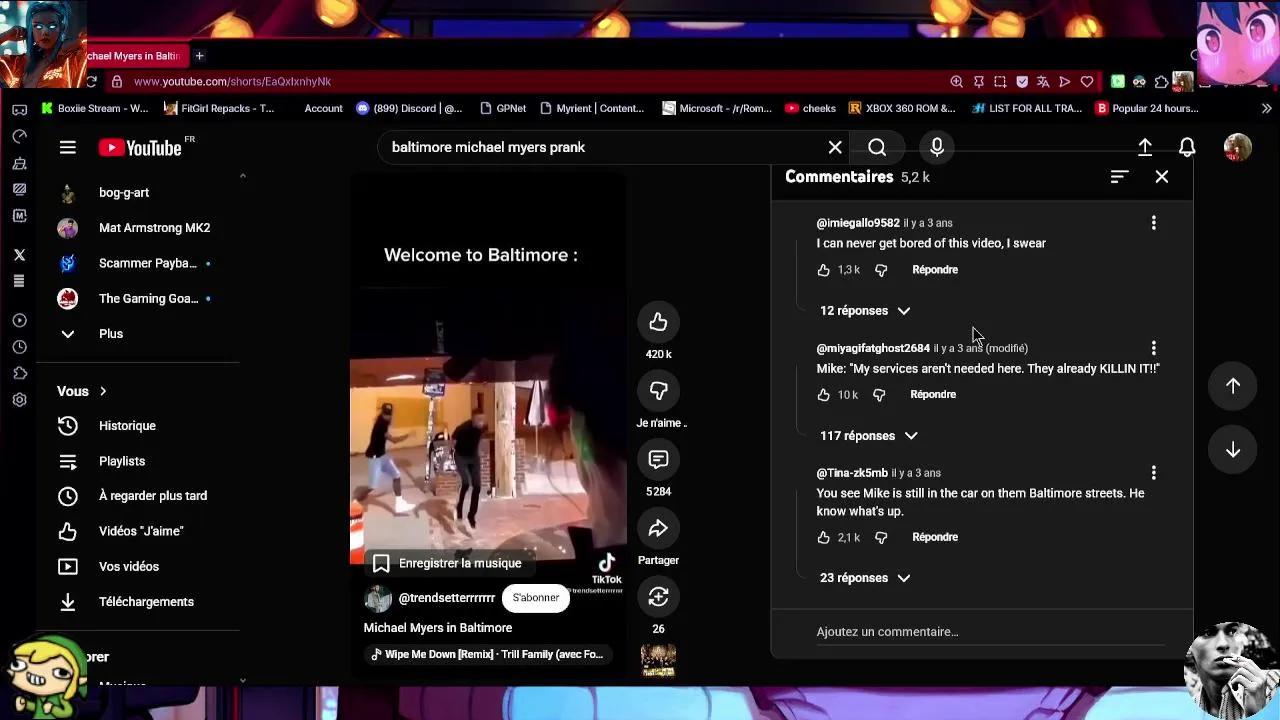Viewport: 1280px width, 720px height.
Task: Open the three-dot menu on @Tina-zk5mb's comment
Action: pos(1153,473)
